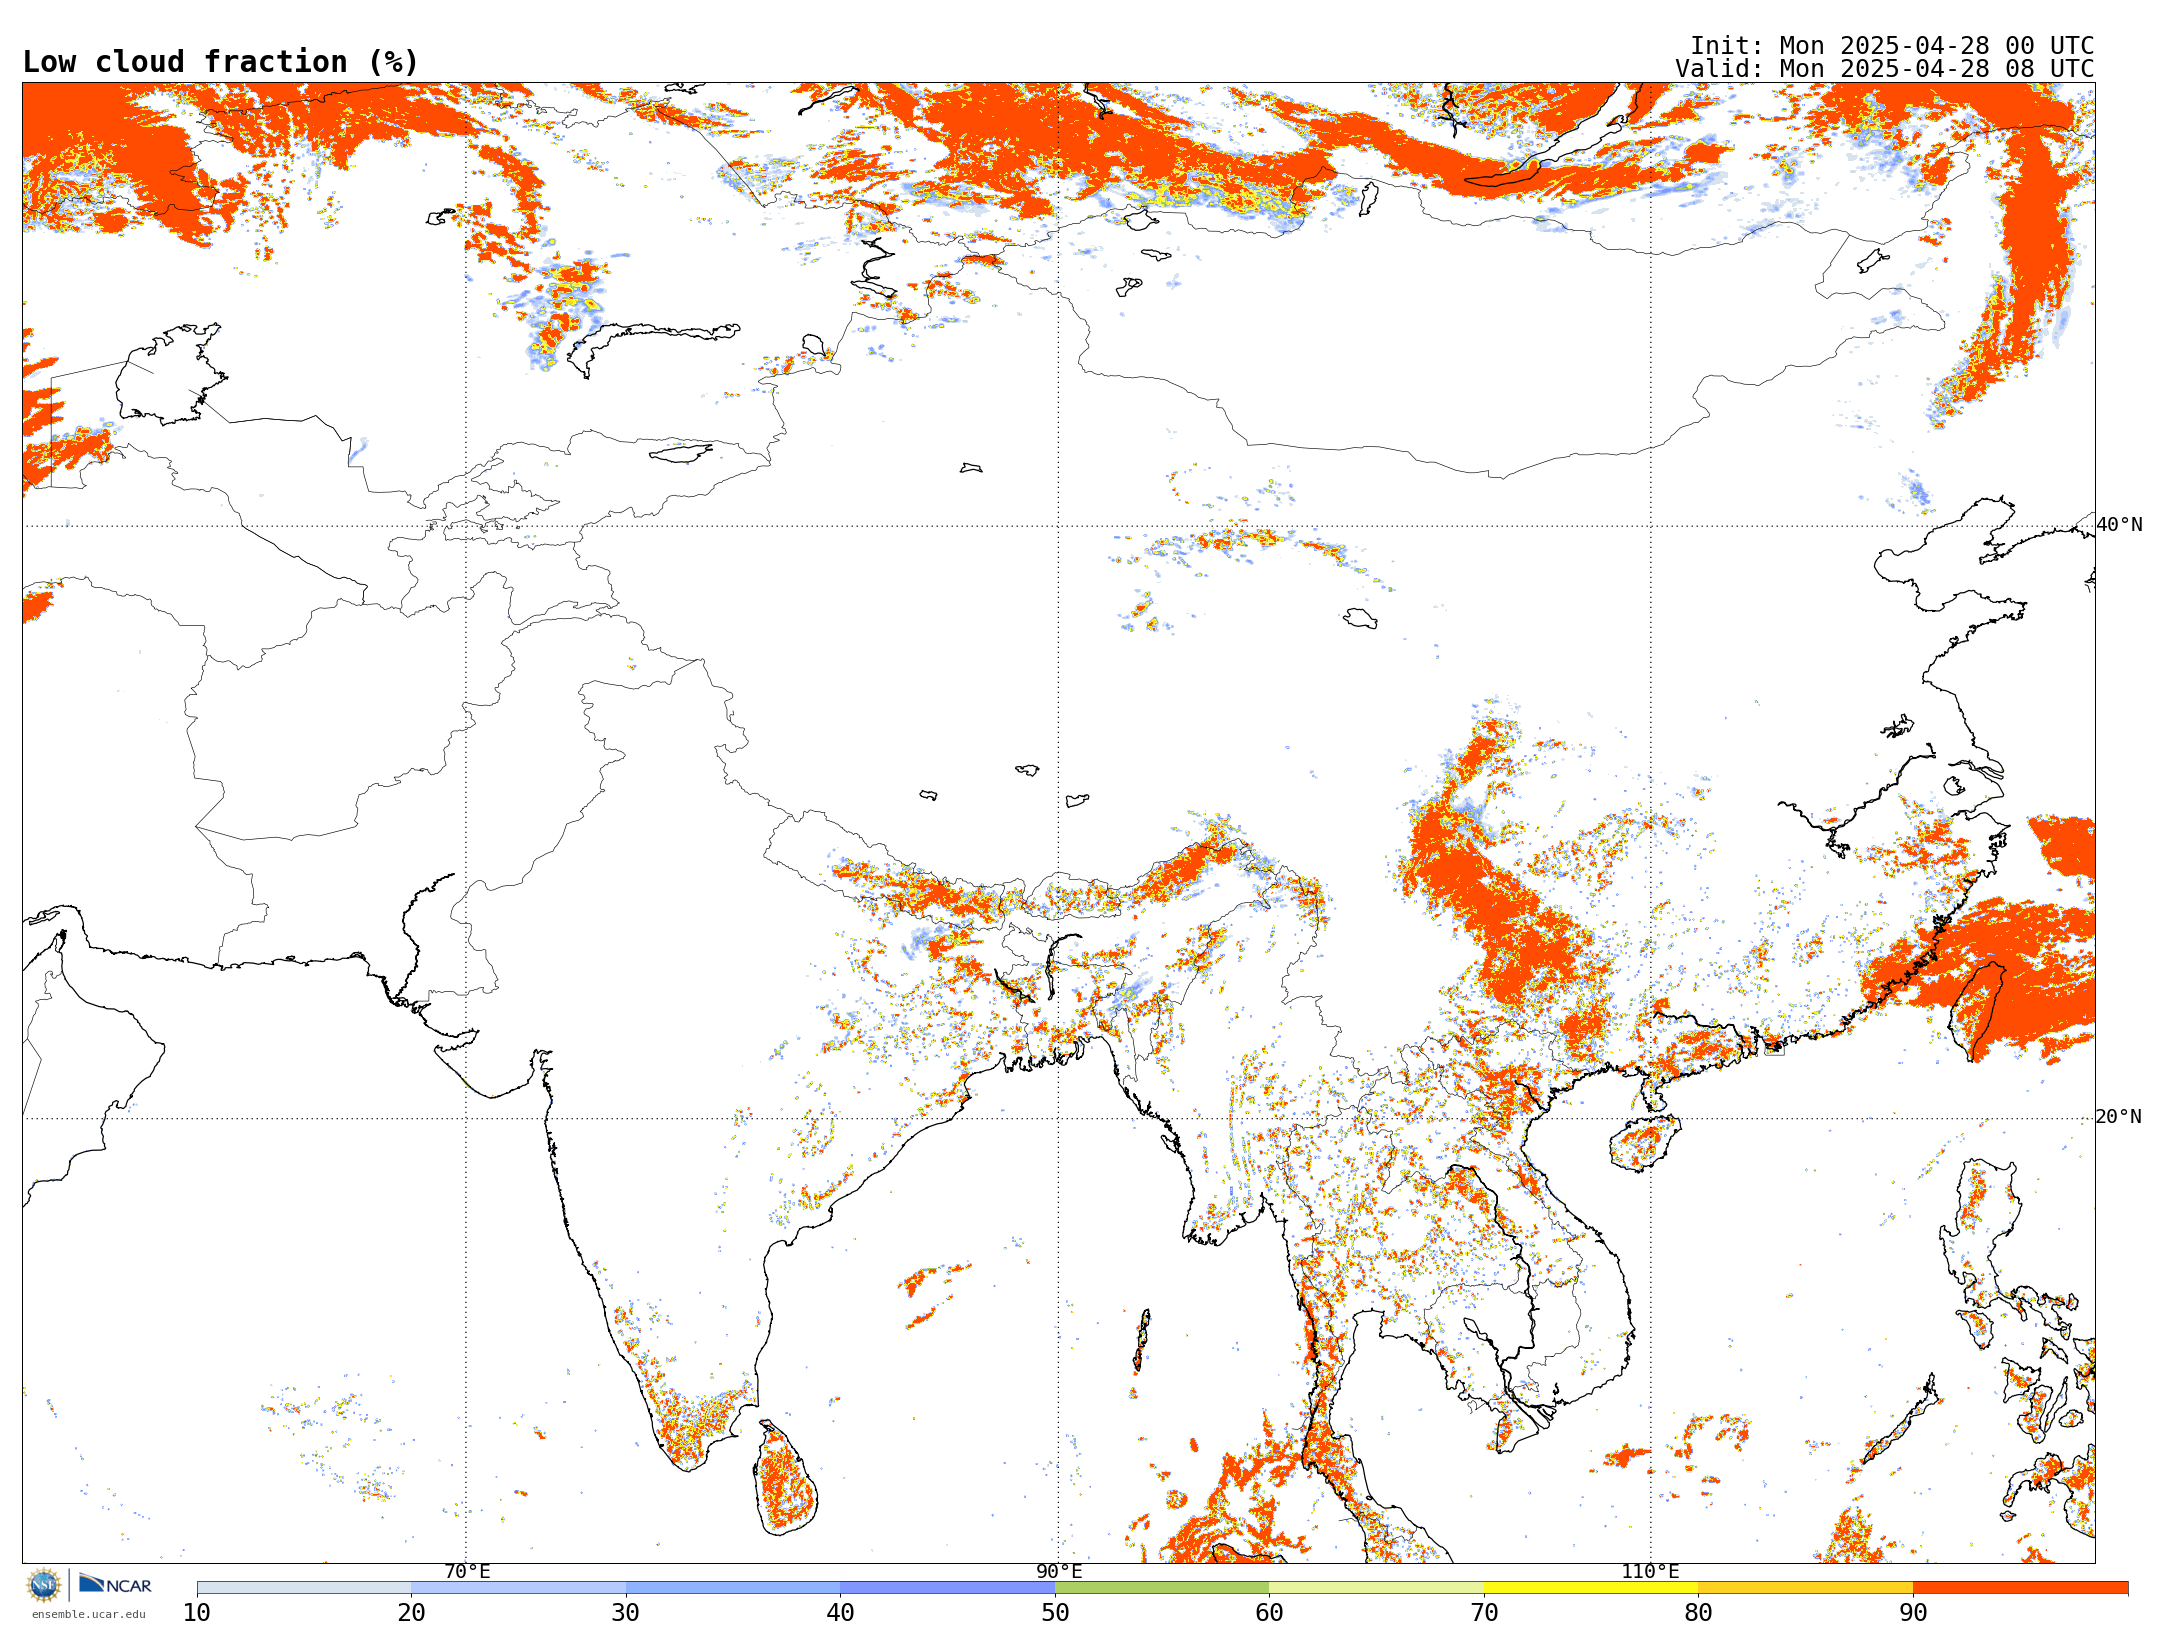This screenshot has height=1626, width=2160.
Task: Click the colorbar tick label 20
Action: [x=411, y=1613]
